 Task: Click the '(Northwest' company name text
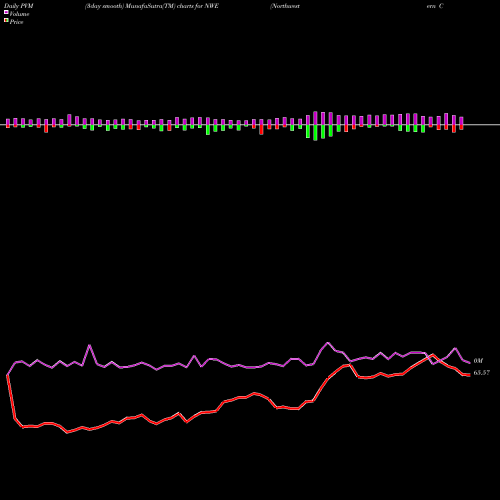[x=285, y=6]
